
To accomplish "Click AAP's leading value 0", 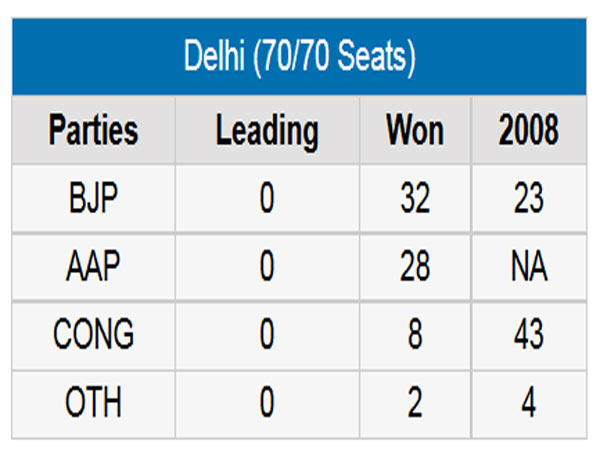I will point(267,266).
